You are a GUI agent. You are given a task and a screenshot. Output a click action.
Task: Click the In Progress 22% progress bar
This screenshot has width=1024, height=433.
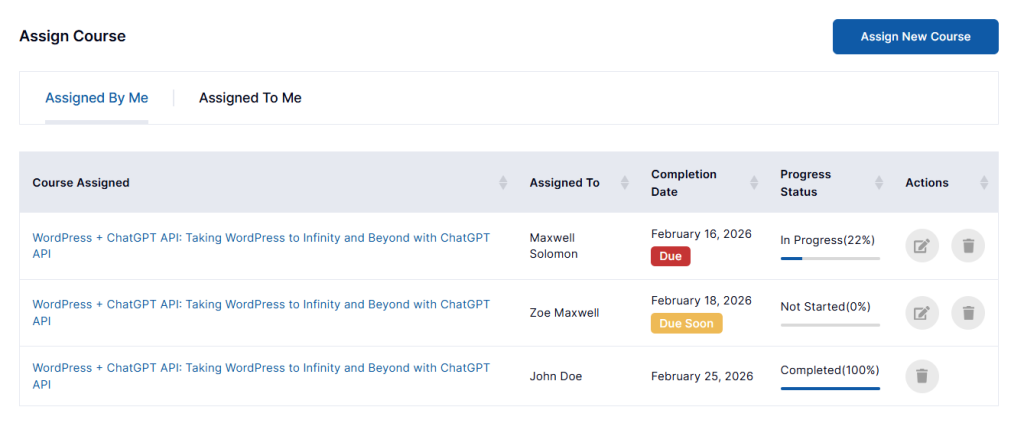pyautogui.click(x=830, y=258)
